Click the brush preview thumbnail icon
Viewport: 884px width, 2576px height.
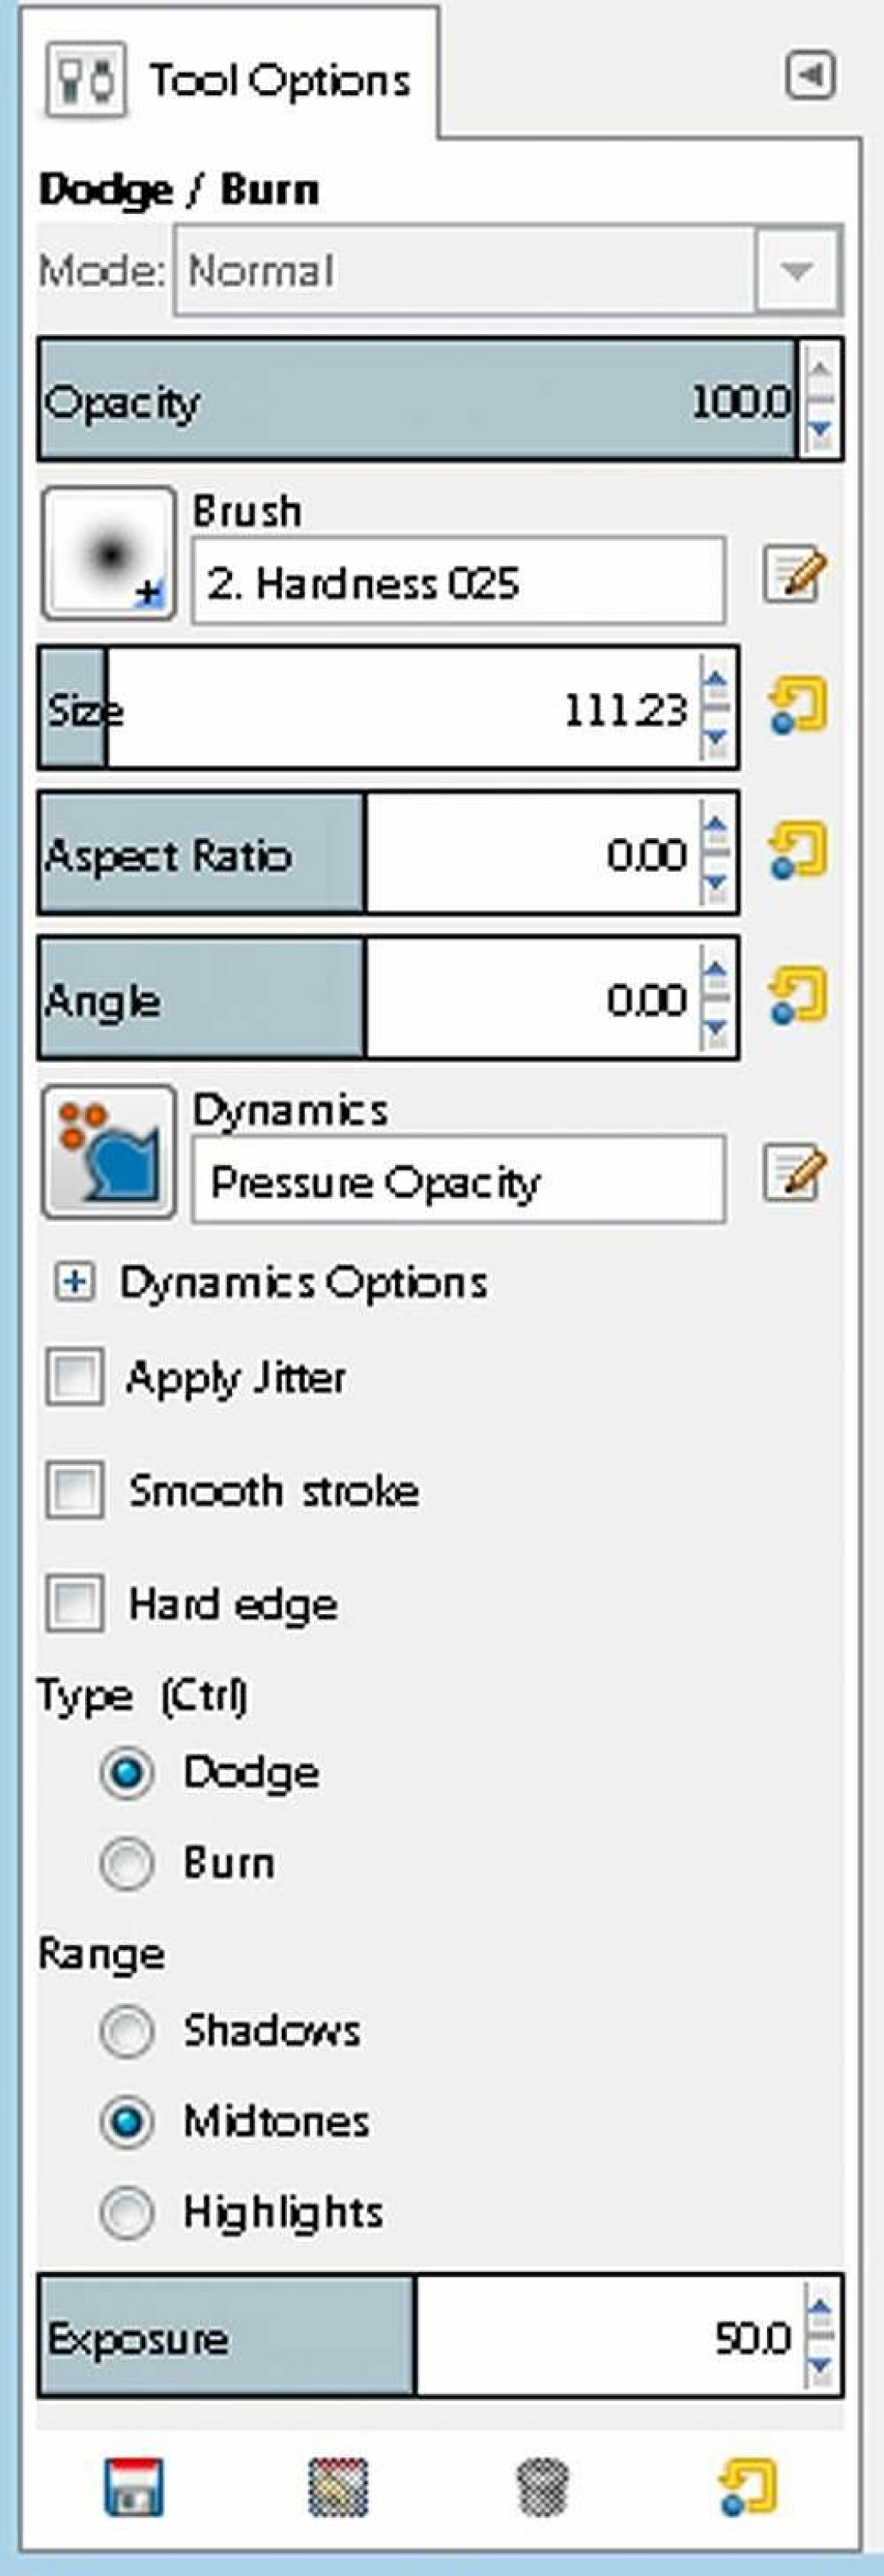[x=109, y=555]
